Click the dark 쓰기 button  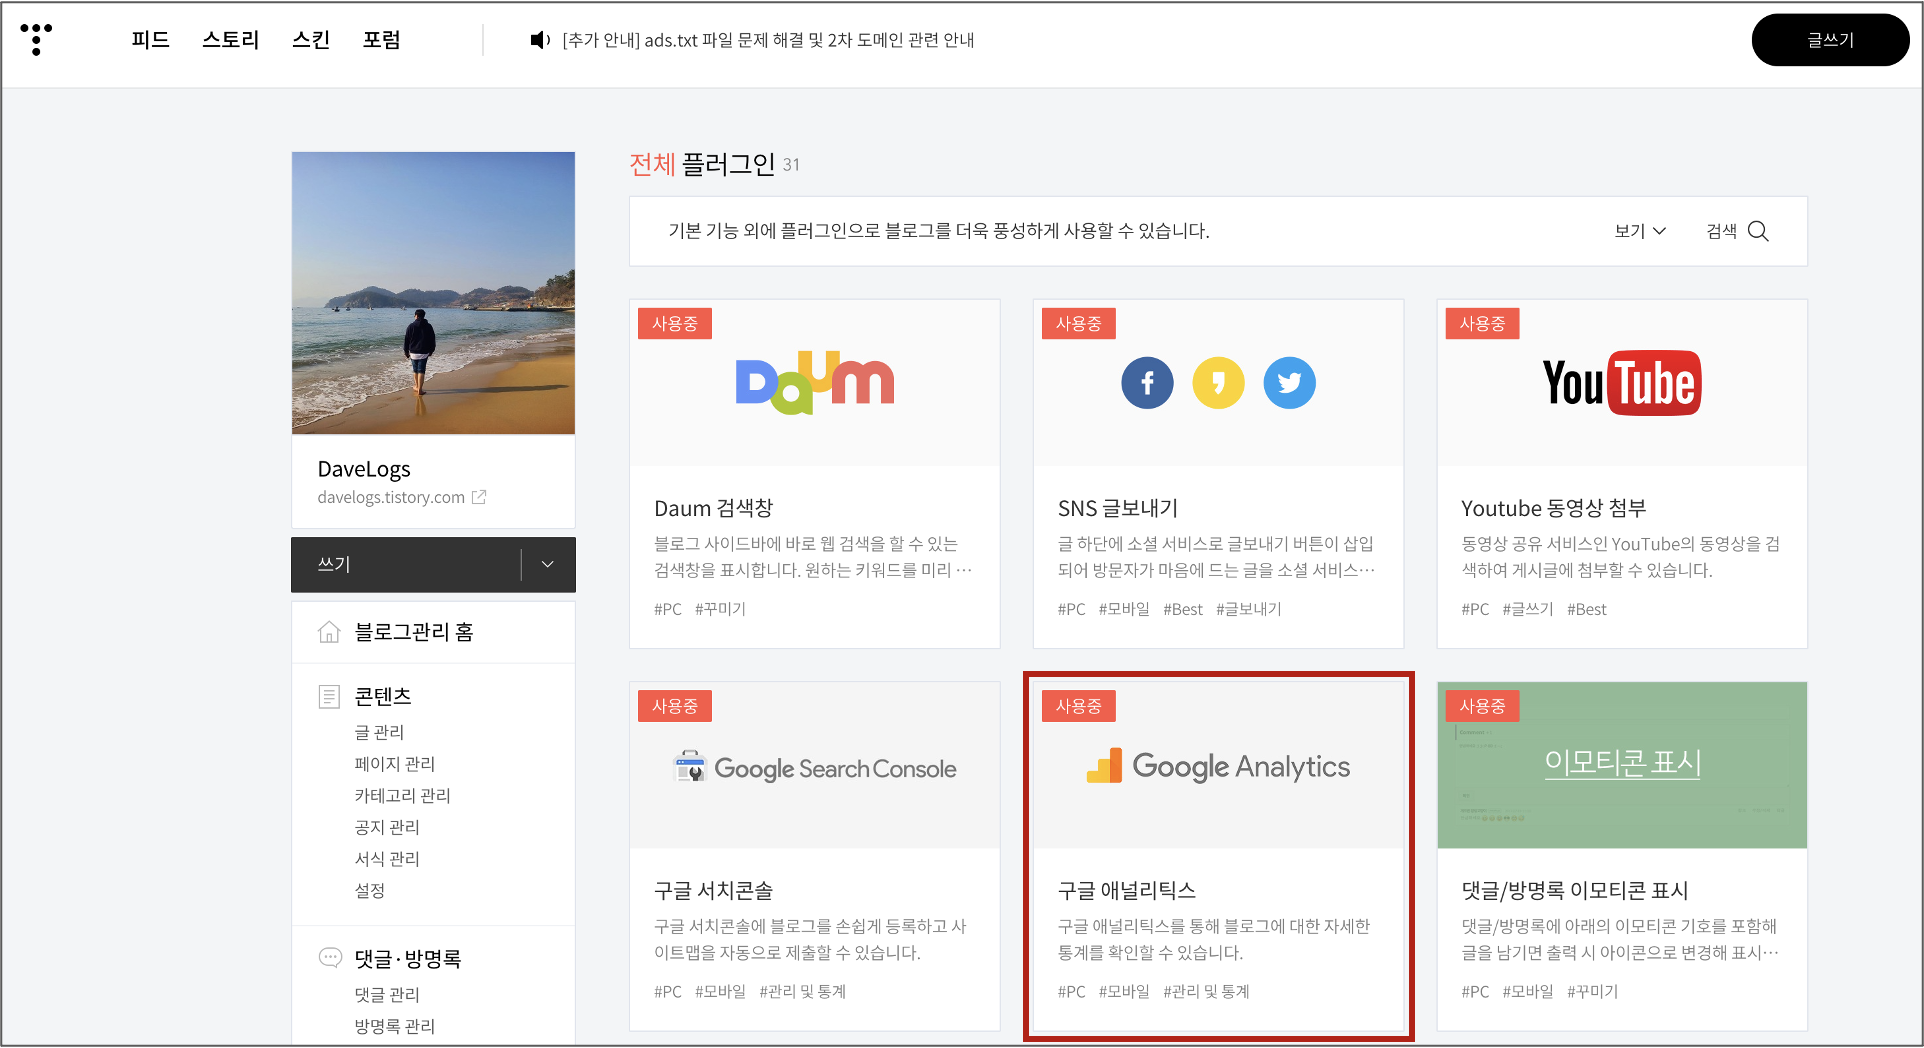pos(406,564)
